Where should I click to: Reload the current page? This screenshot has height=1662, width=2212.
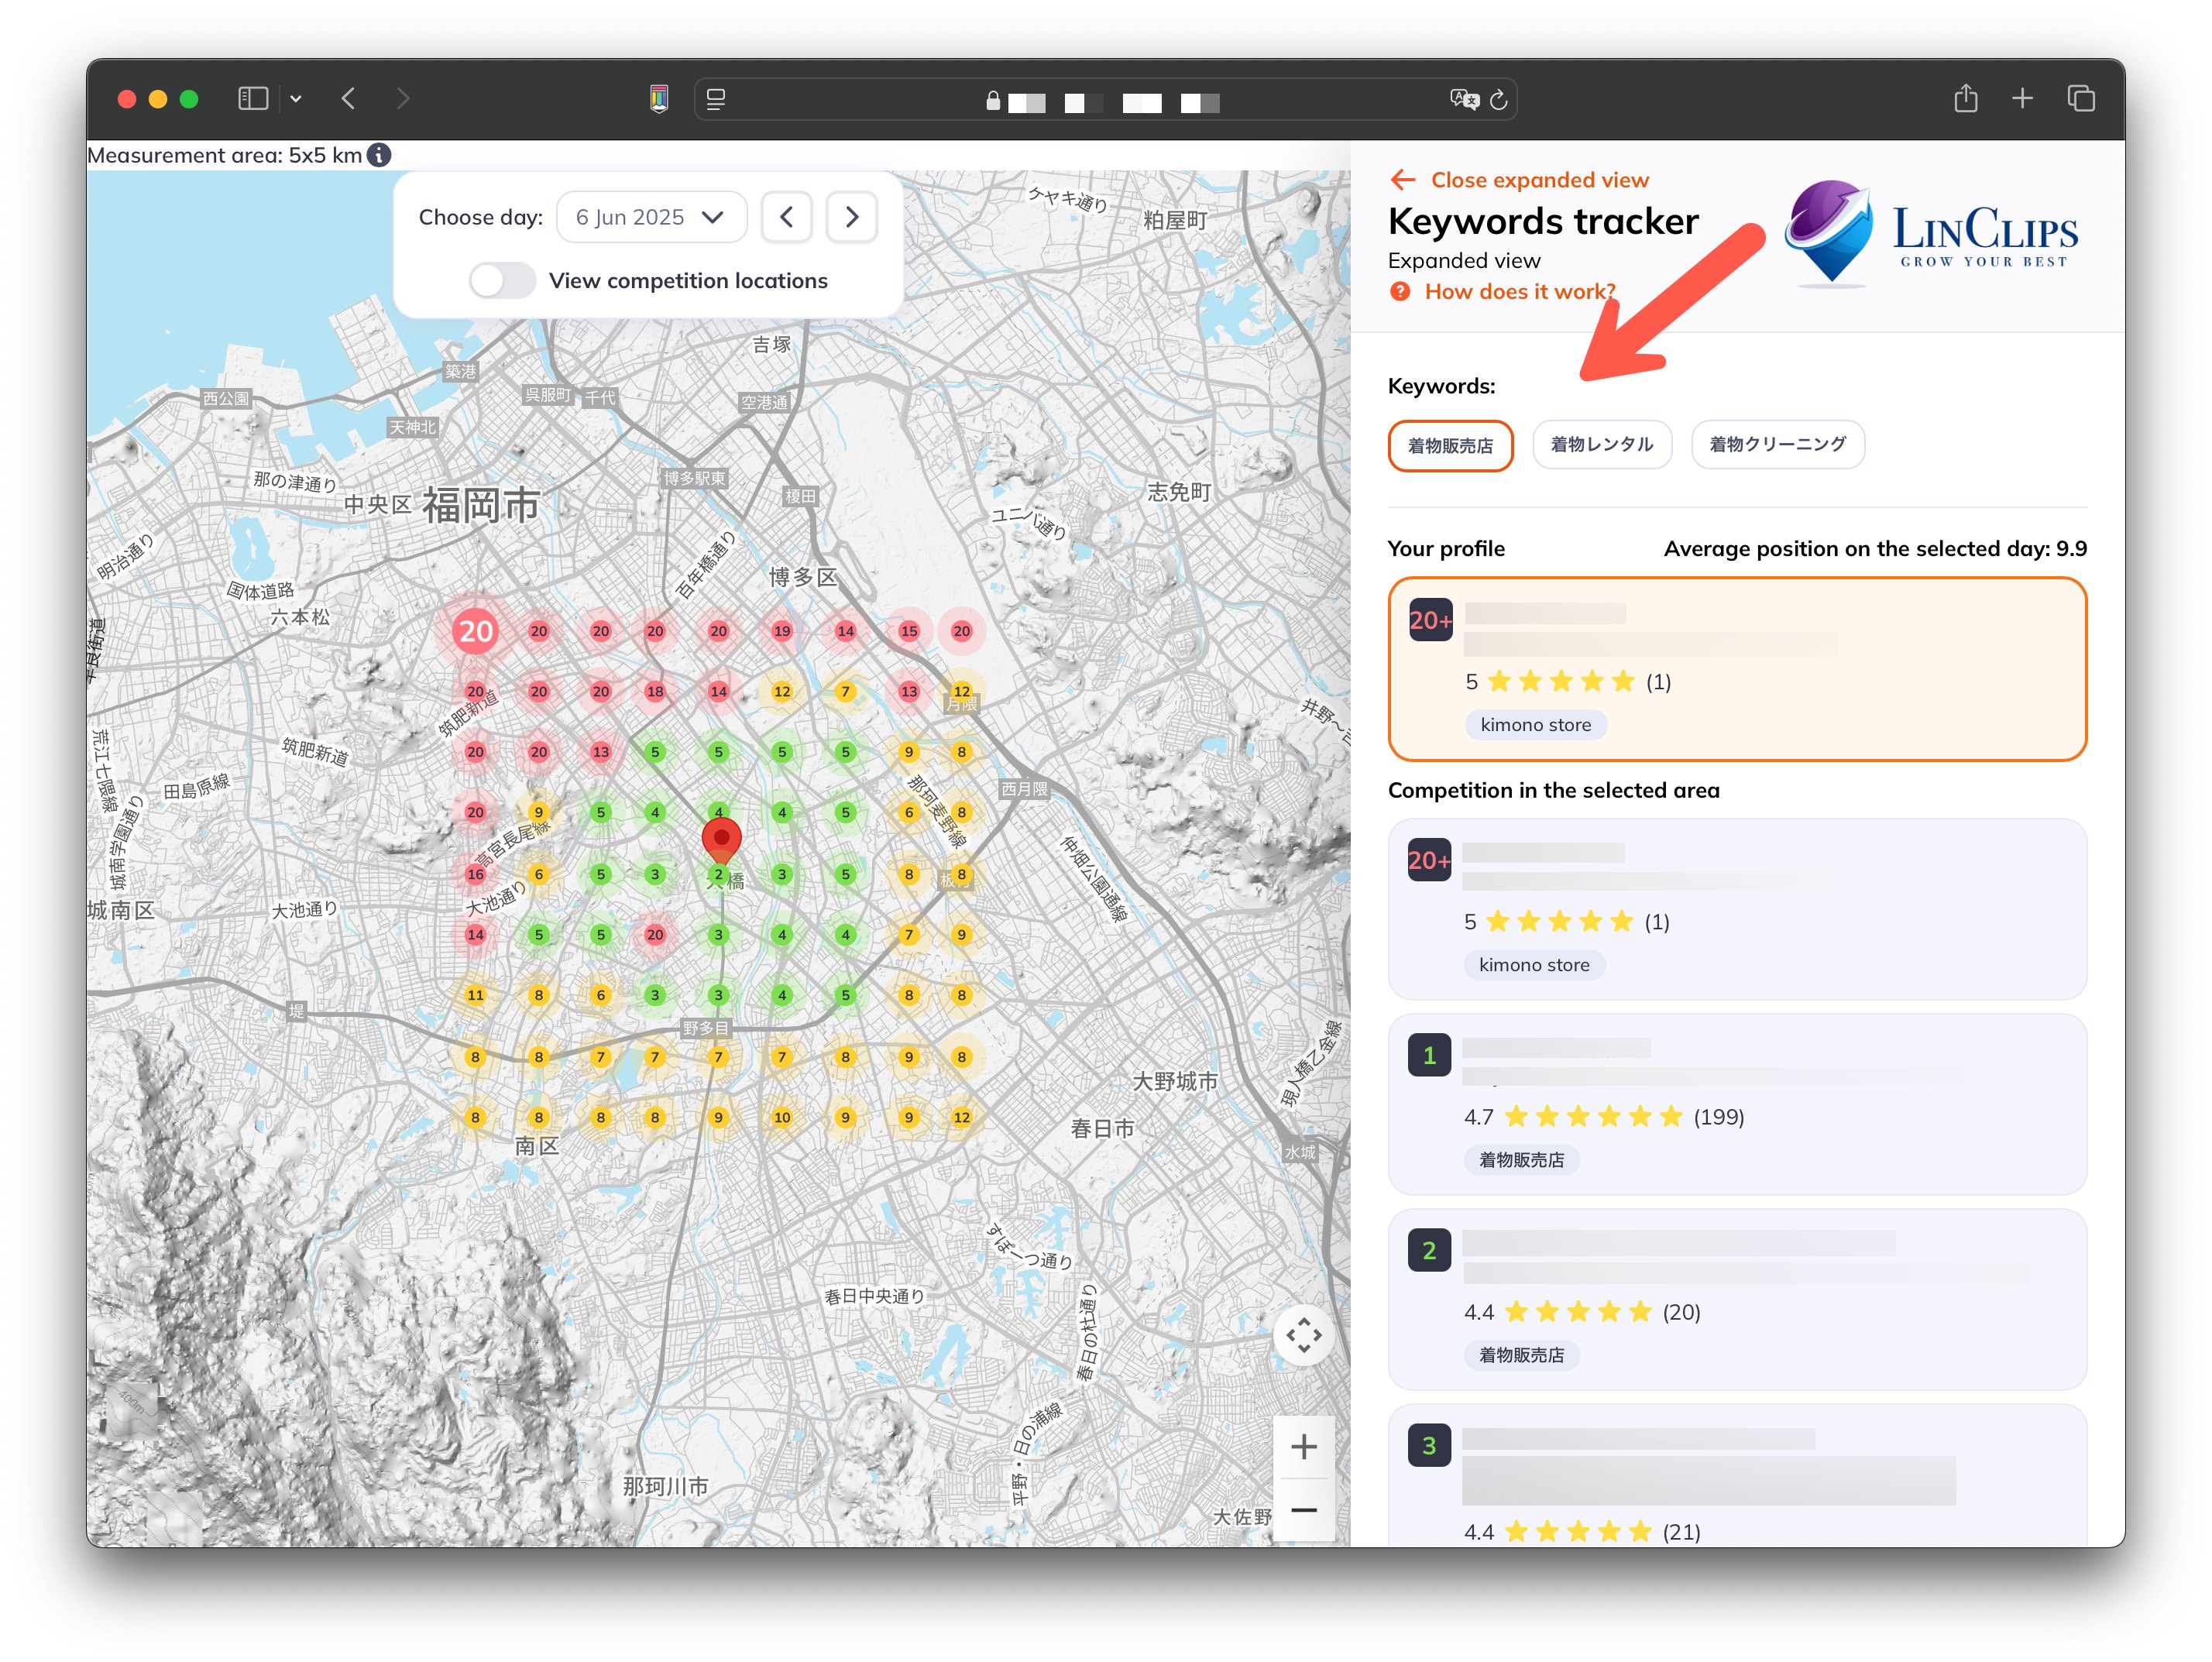tap(1498, 99)
